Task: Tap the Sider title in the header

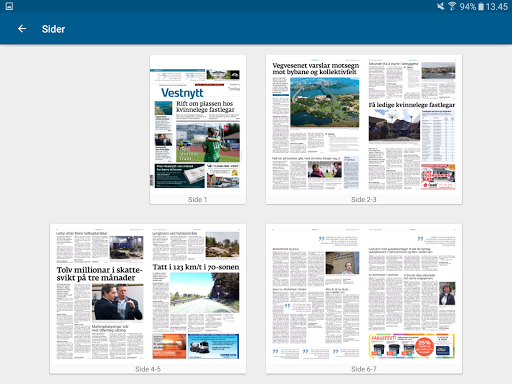Action: pyautogui.click(x=53, y=29)
